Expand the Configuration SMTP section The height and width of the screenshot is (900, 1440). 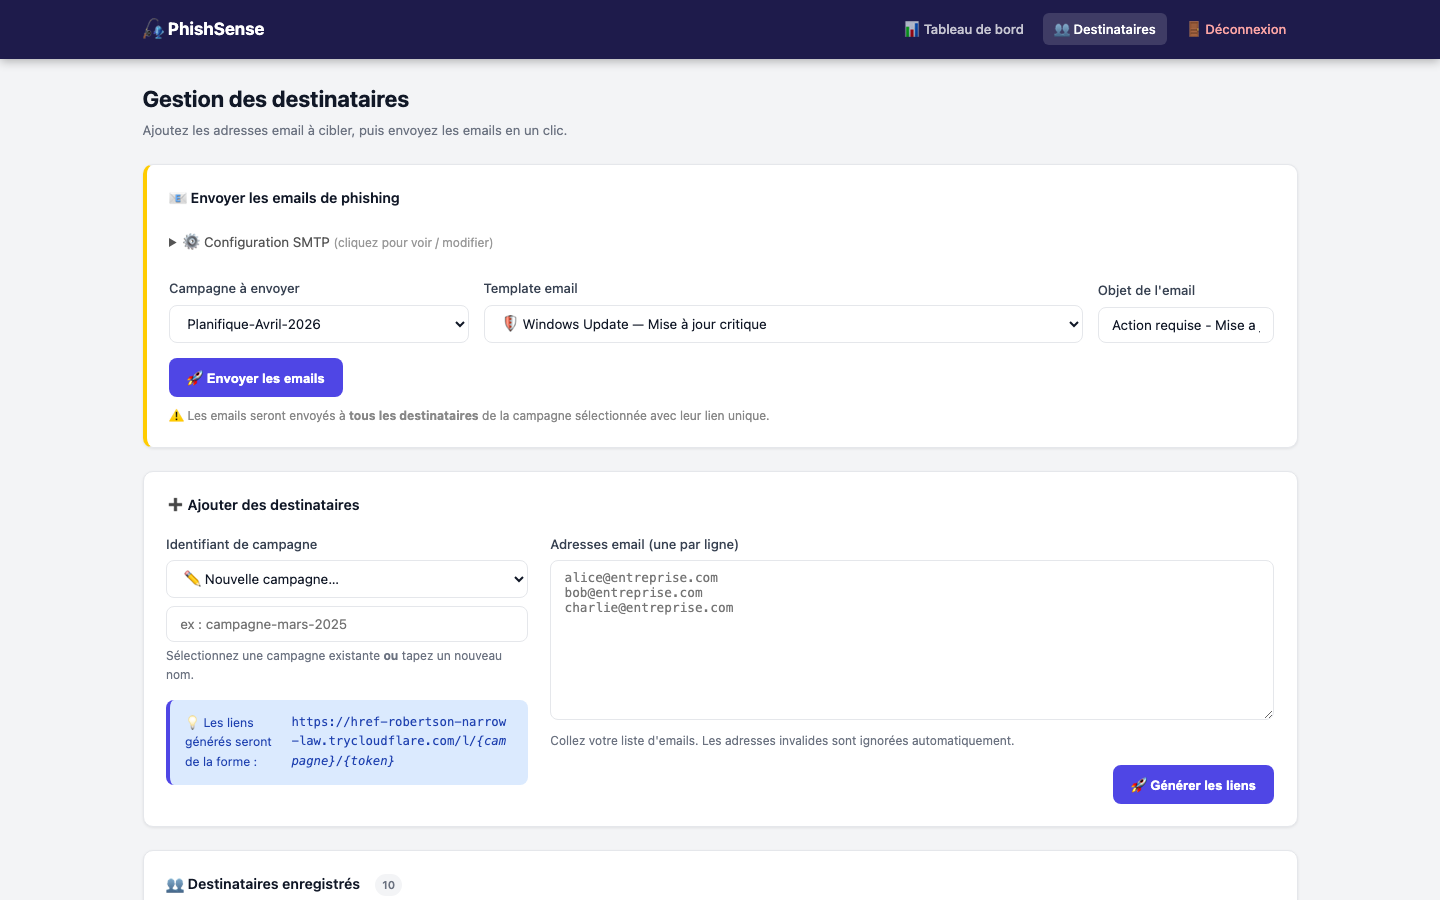(331, 242)
